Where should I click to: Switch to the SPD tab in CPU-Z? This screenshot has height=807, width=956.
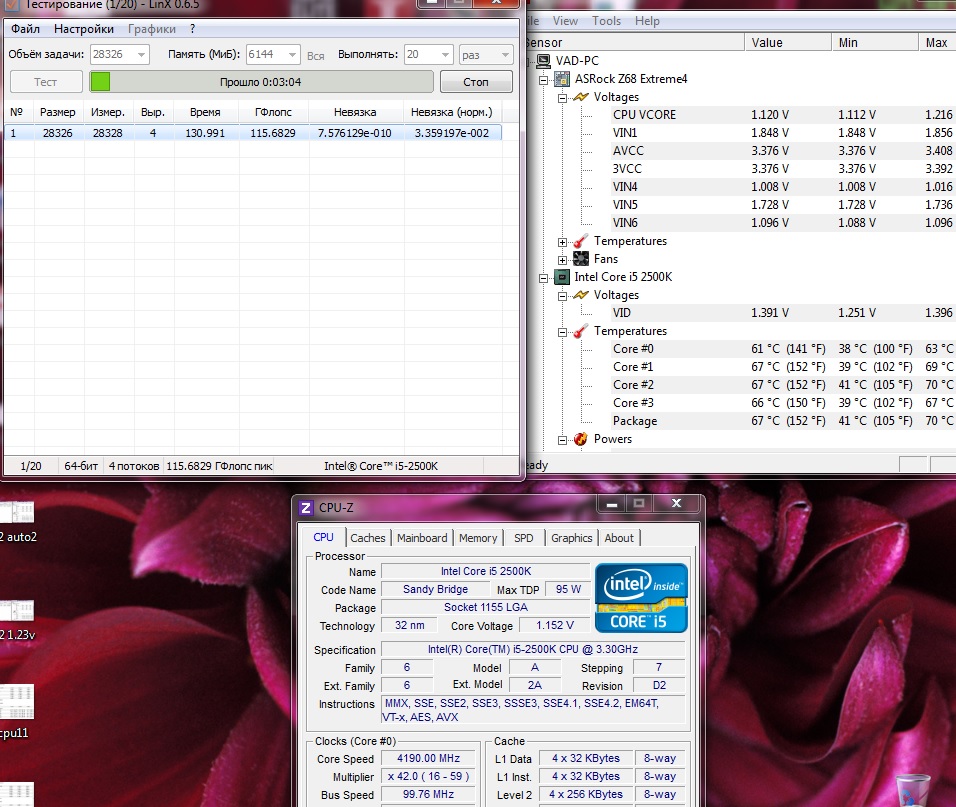524,538
